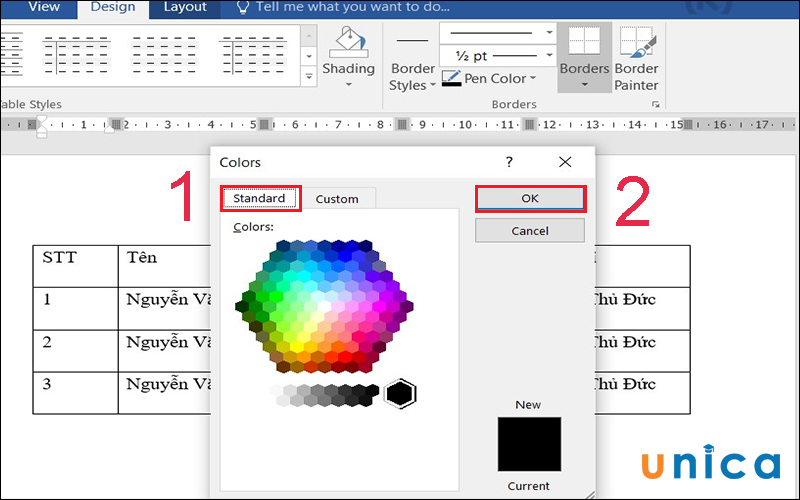Viewport: 800px width, 500px height.
Task: Pick the selected black hexagon swatch
Action: pyautogui.click(x=400, y=393)
